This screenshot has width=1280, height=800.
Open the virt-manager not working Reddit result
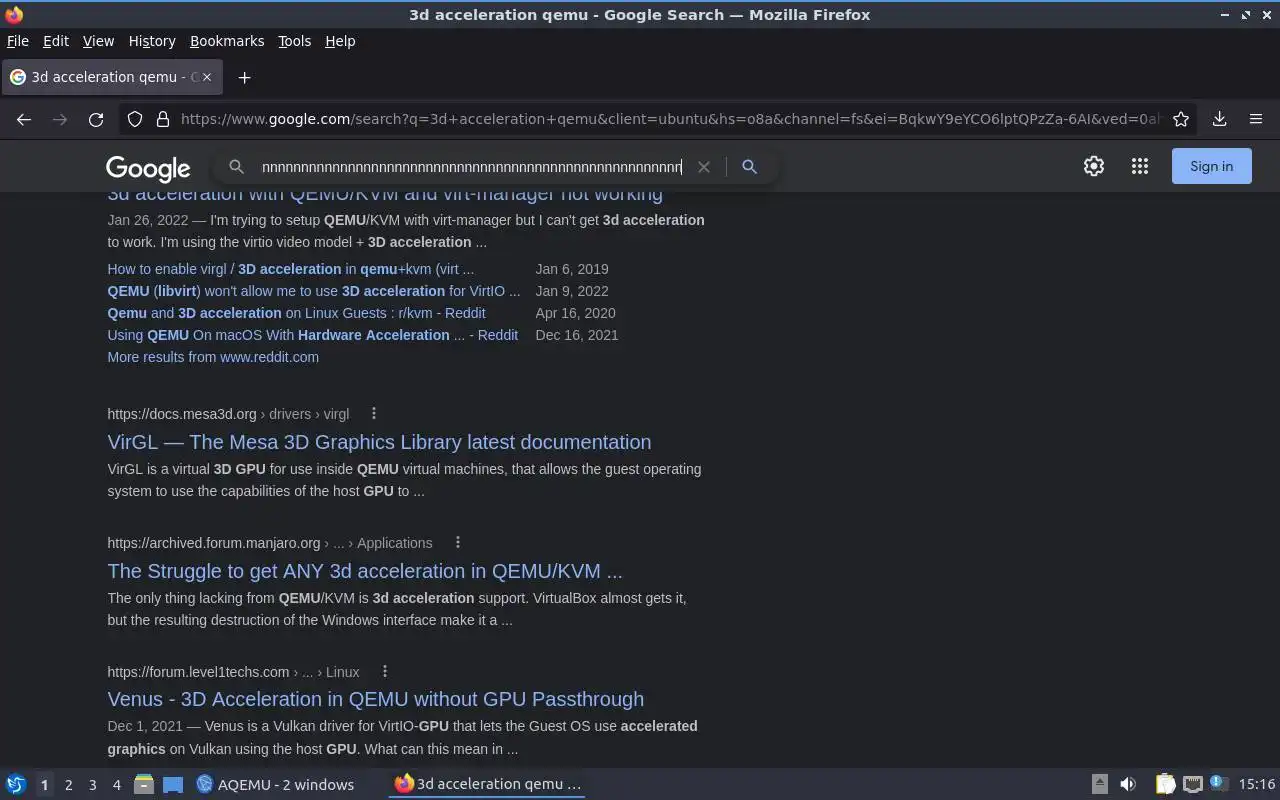[x=385, y=194]
